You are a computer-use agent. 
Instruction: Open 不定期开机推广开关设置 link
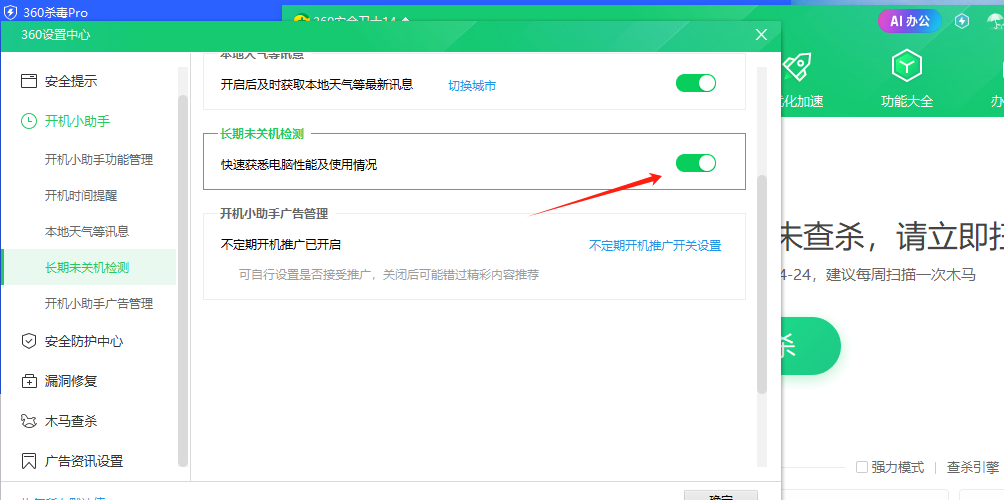click(655, 246)
